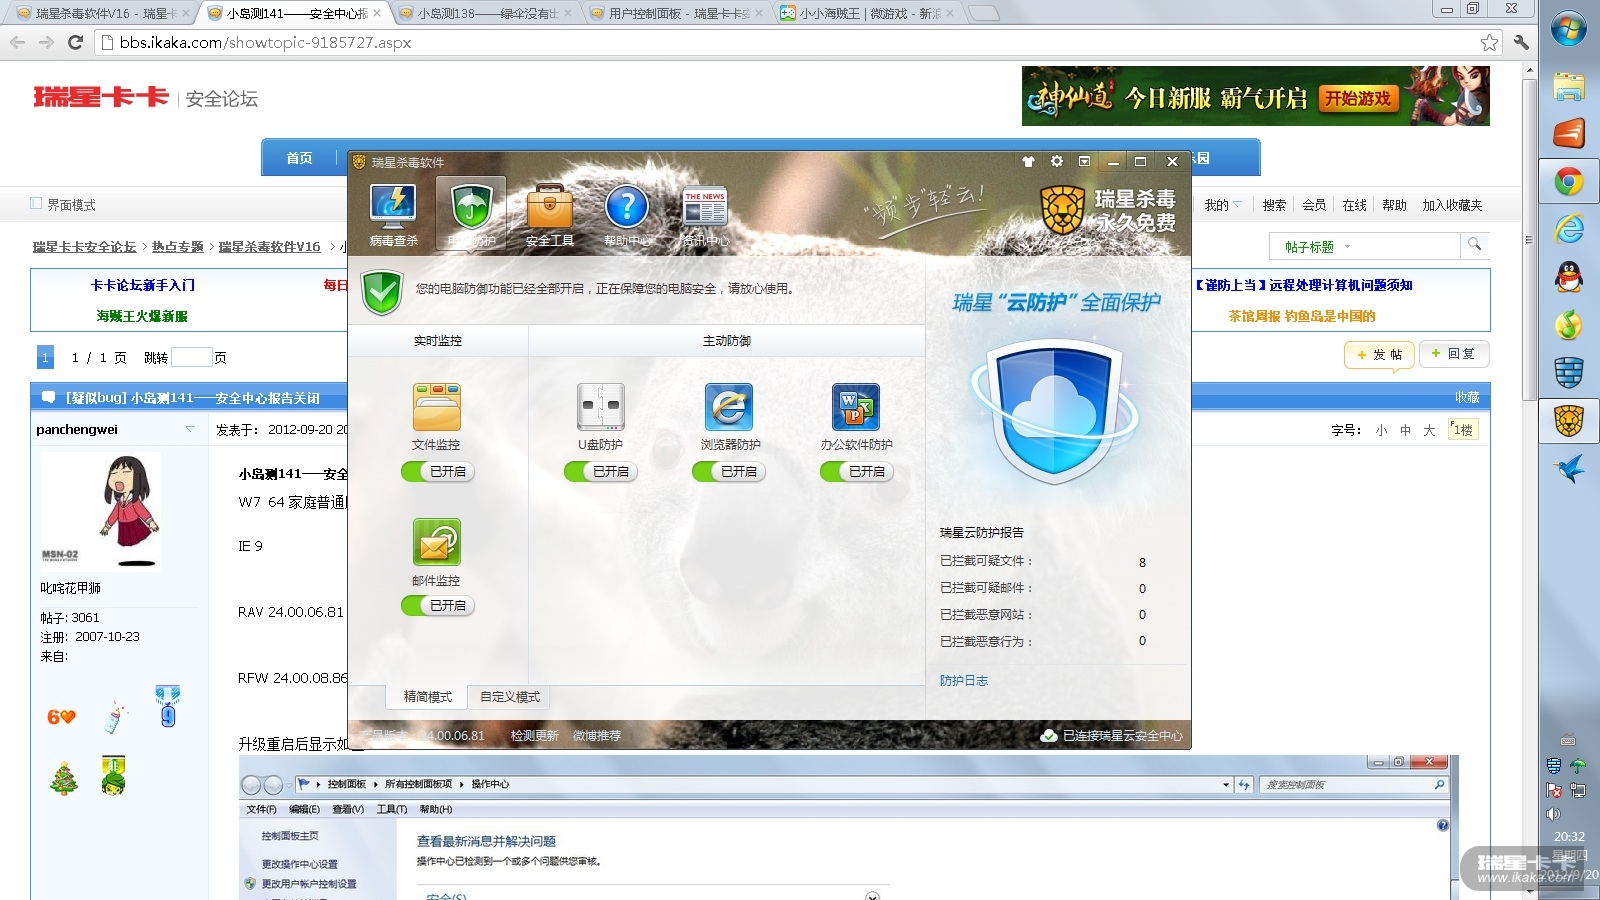
Task: Open the gear settings icon in Rising title bar
Action: point(1057,161)
